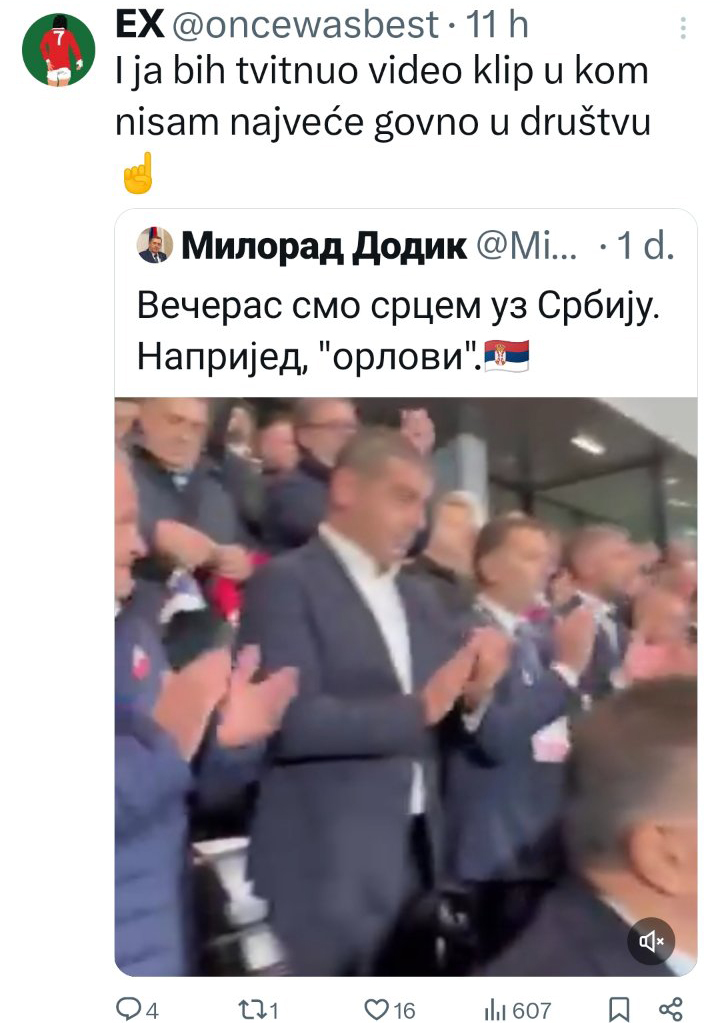Open the @oncewasbest handle link
The height and width of the screenshot is (1023, 720).
pyautogui.click(x=305, y=25)
